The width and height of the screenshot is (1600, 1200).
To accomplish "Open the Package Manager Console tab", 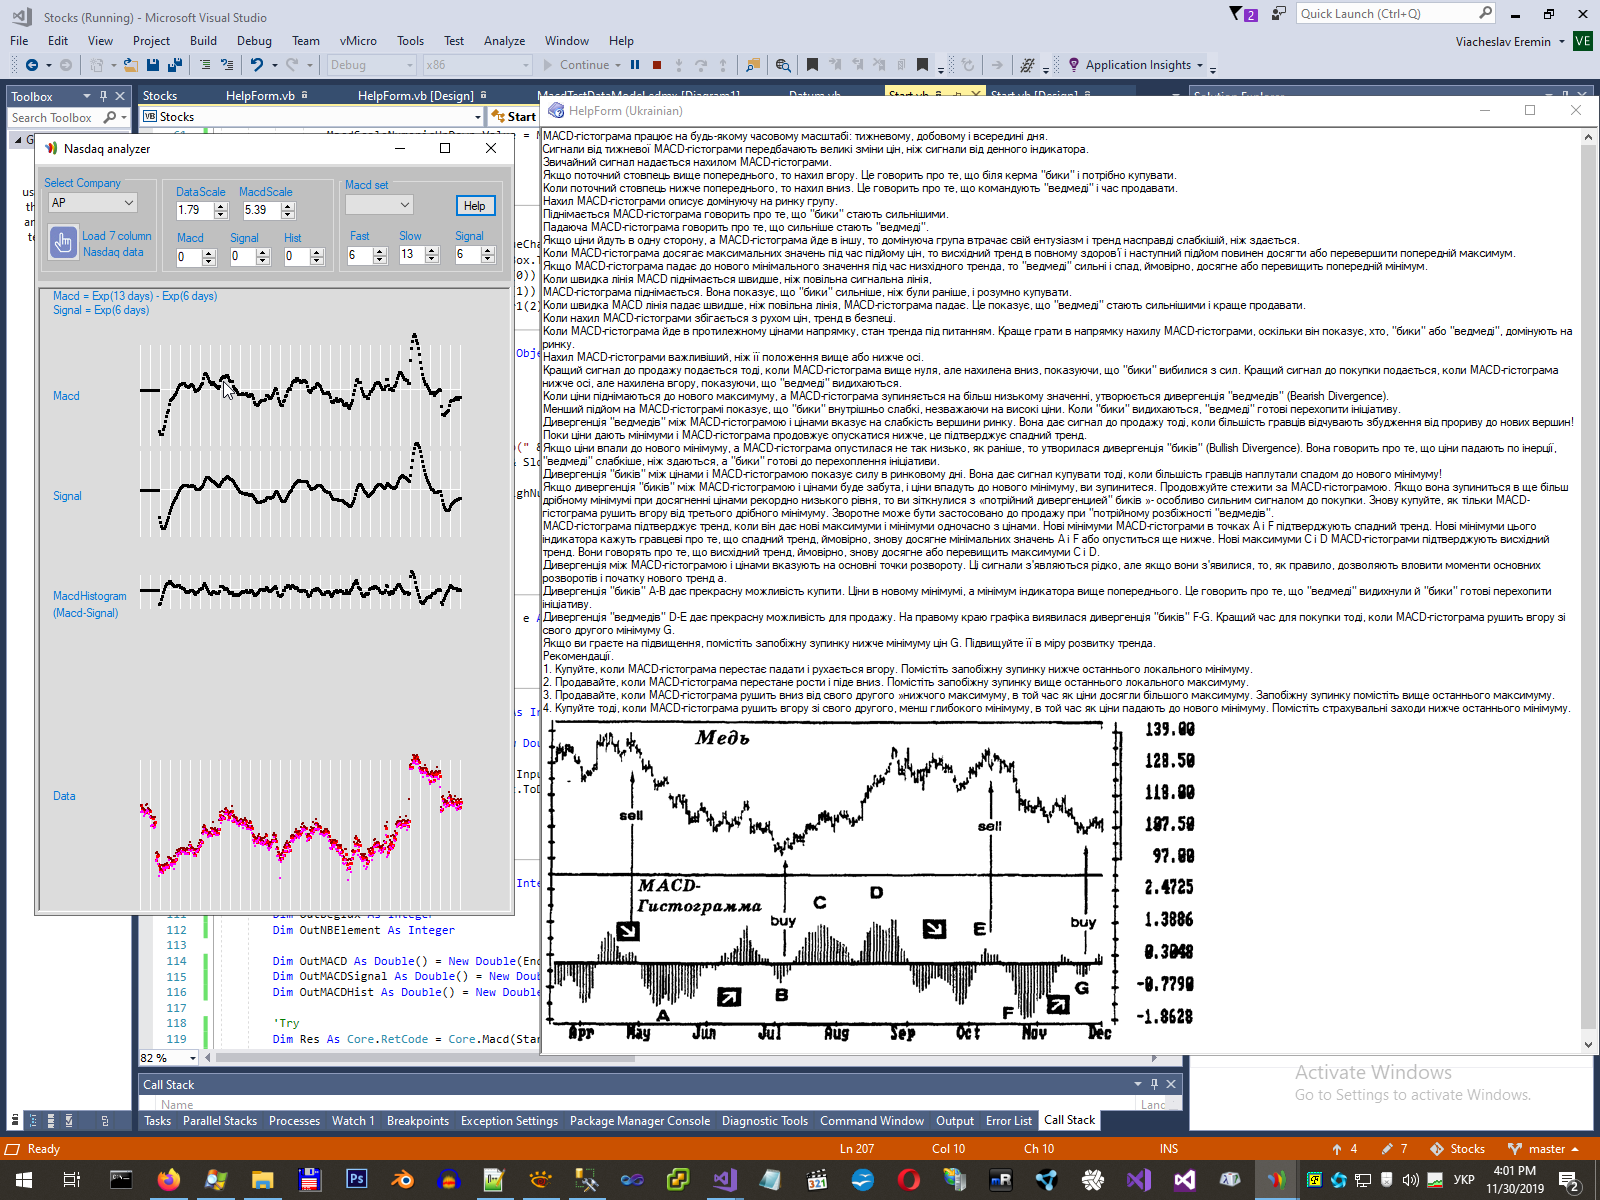I will coord(640,1121).
